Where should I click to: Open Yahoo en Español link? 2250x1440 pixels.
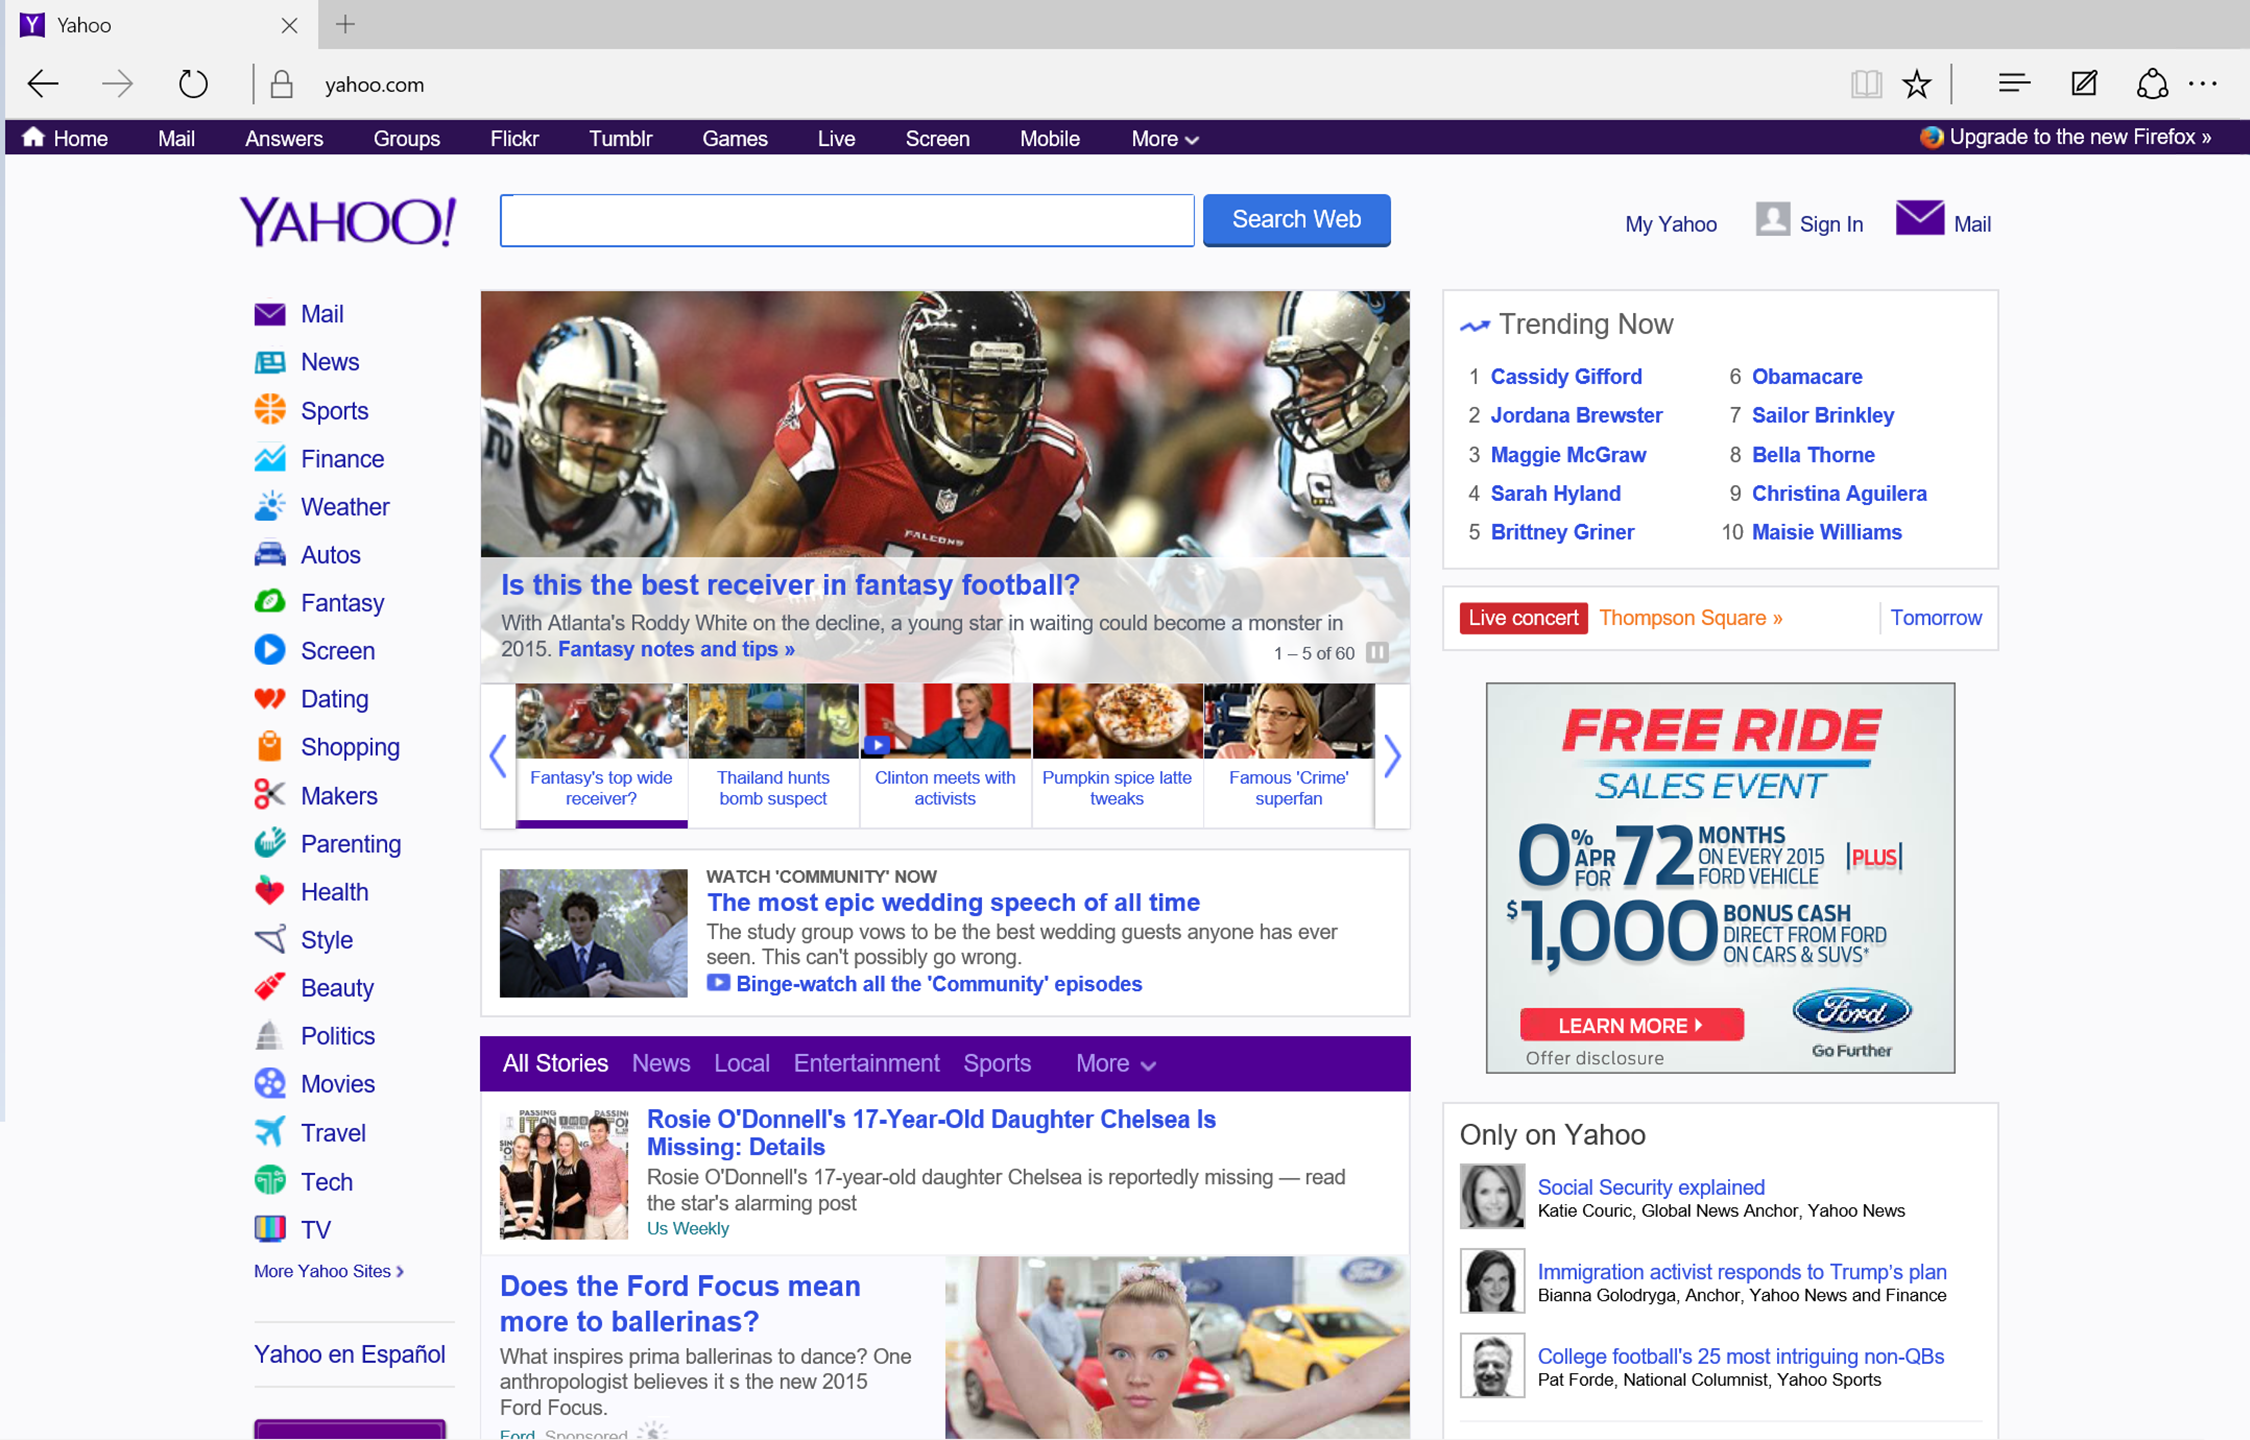point(349,1353)
